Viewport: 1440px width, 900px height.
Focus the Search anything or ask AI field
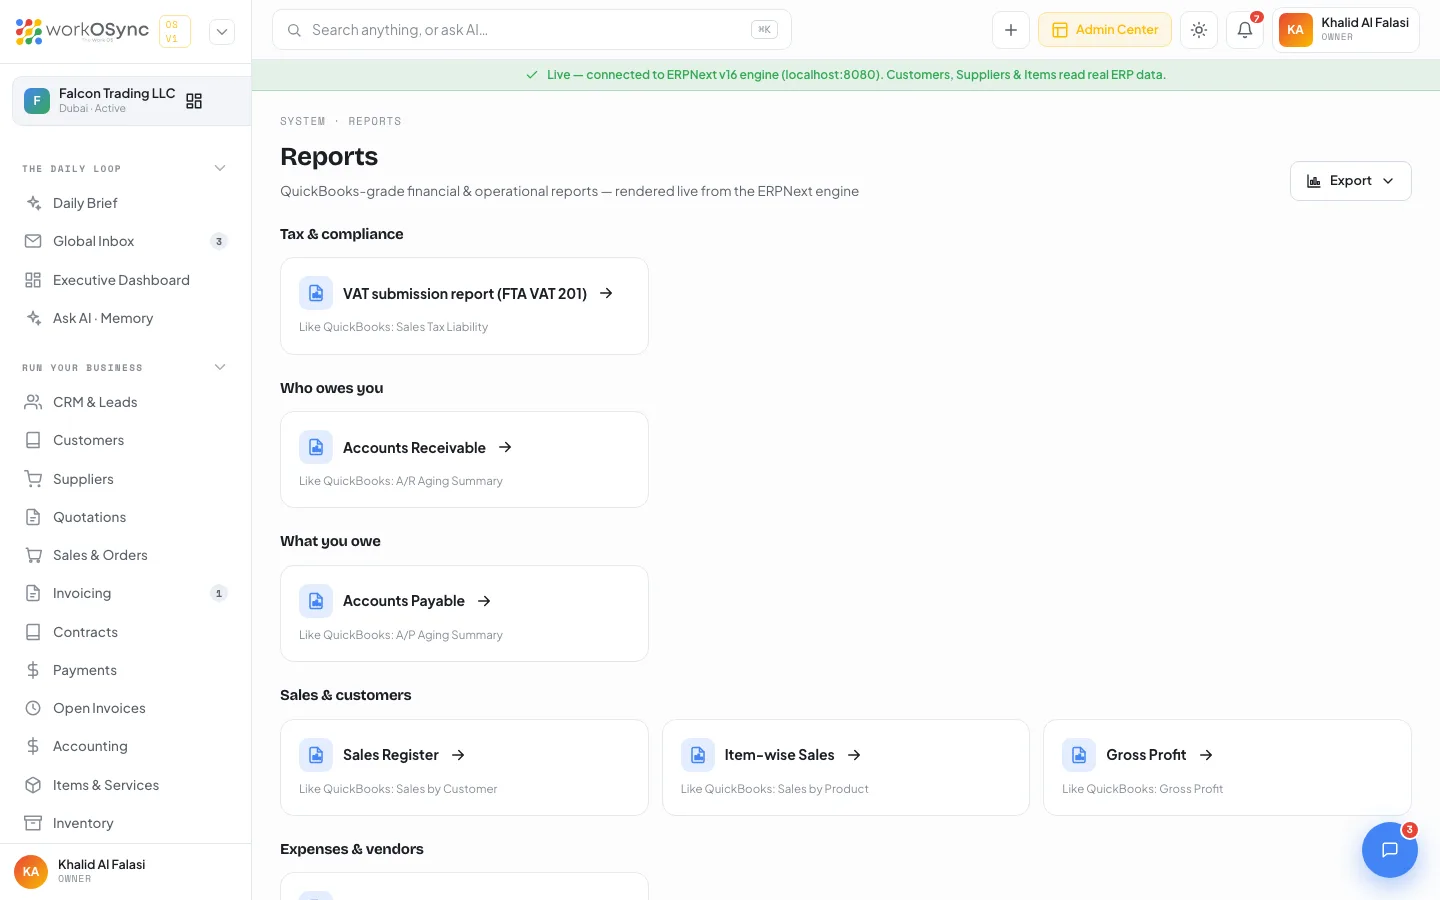[531, 30]
